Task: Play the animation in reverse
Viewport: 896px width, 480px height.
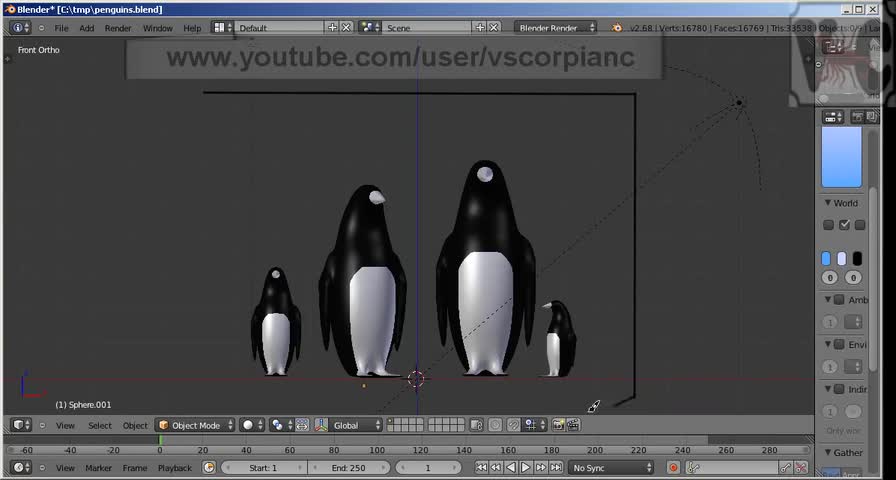Action: [x=511, y=467]
